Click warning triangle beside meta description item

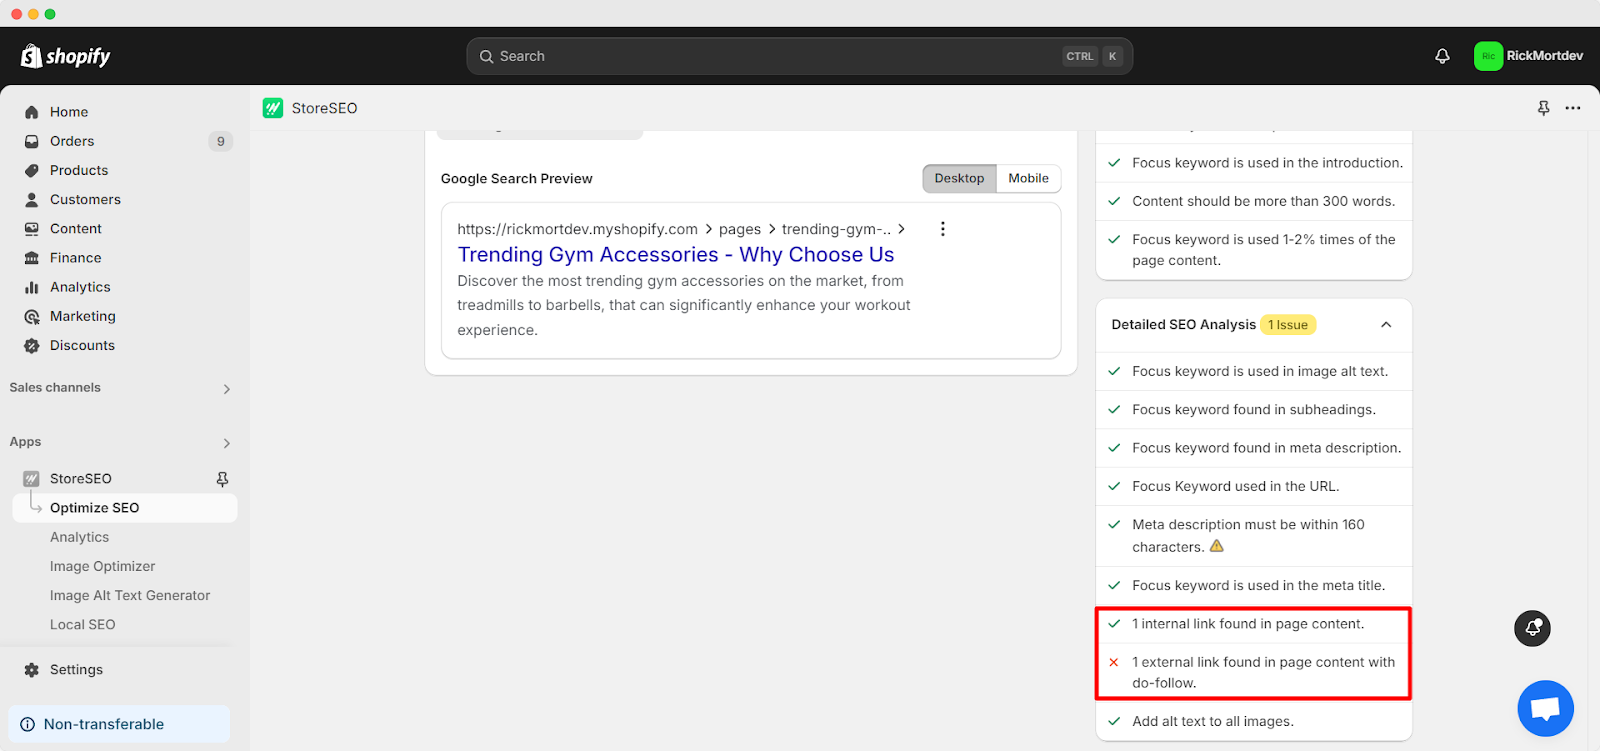[1217, 546]
